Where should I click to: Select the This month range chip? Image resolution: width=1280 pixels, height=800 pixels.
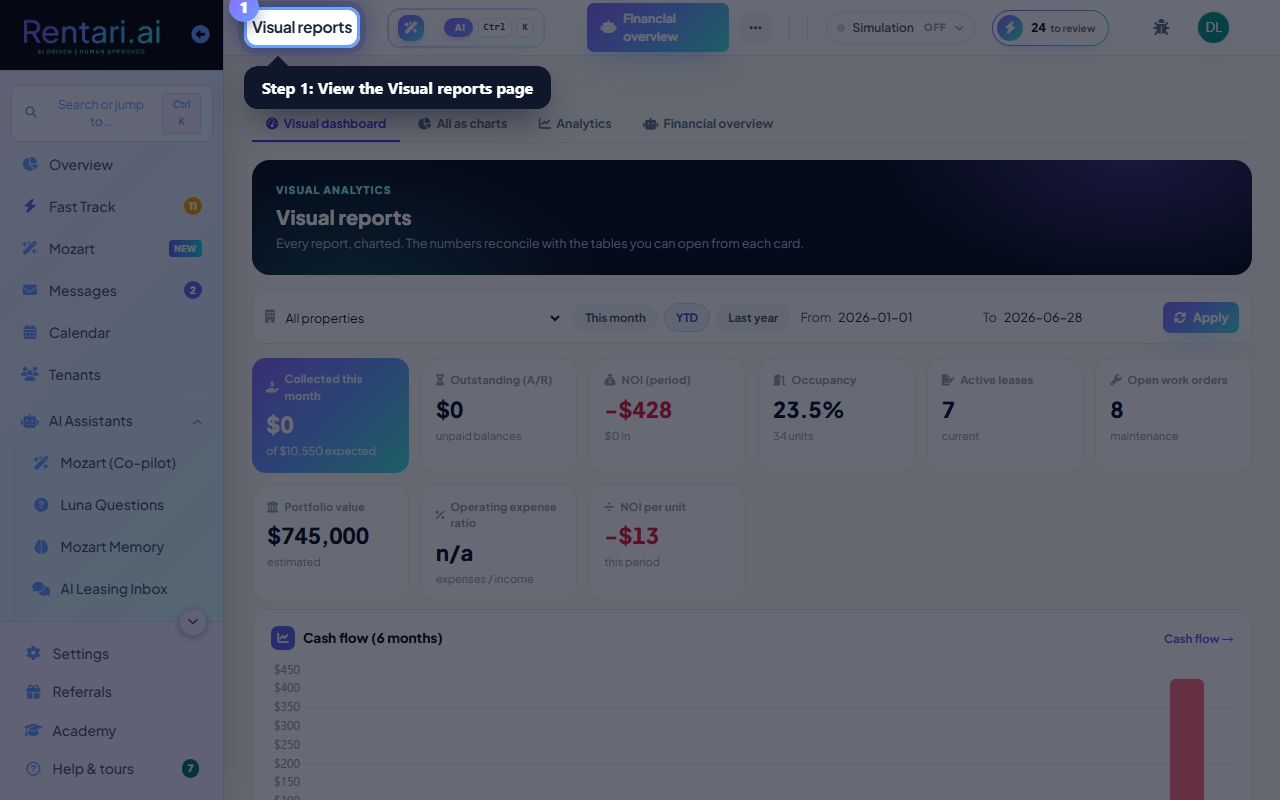pyautogui.click(x=615, y=318)
